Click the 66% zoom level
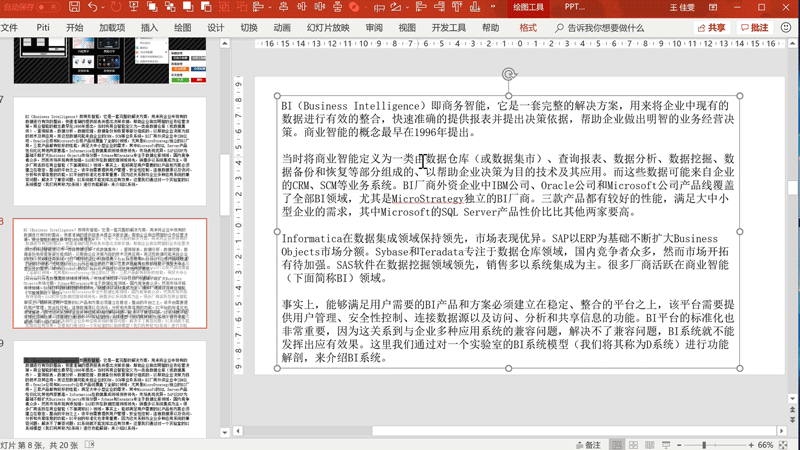 pos(765,445)
